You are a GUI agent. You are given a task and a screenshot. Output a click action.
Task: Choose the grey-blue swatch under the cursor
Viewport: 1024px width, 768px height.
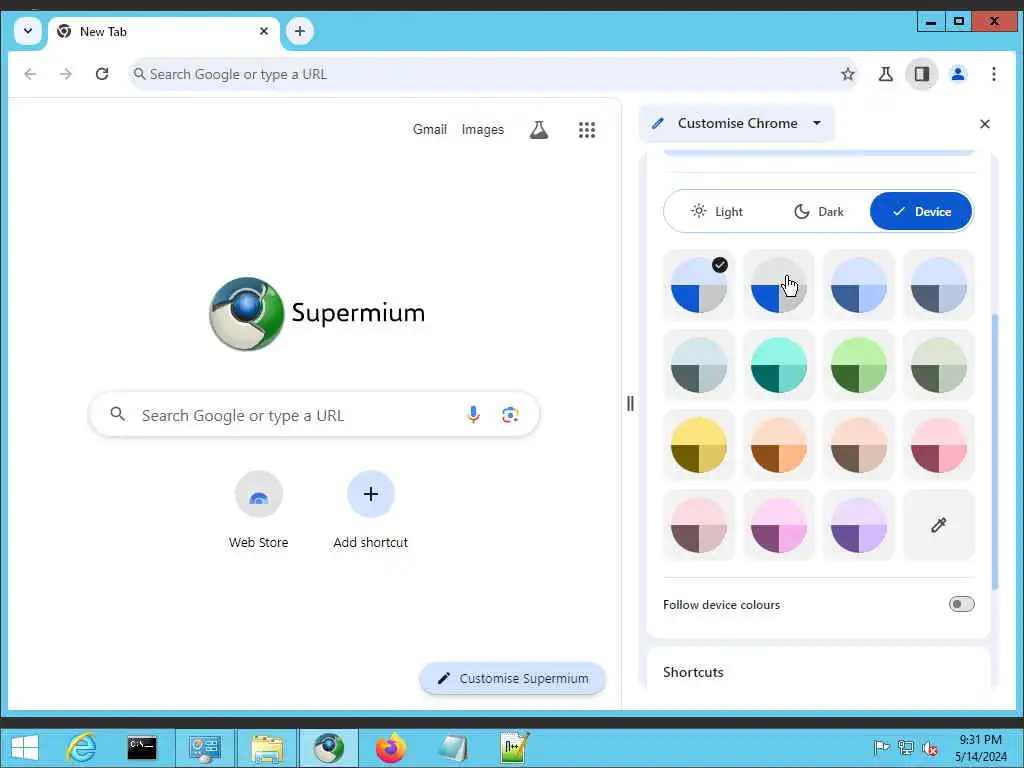pyautogui.click(x=778, y=285)
